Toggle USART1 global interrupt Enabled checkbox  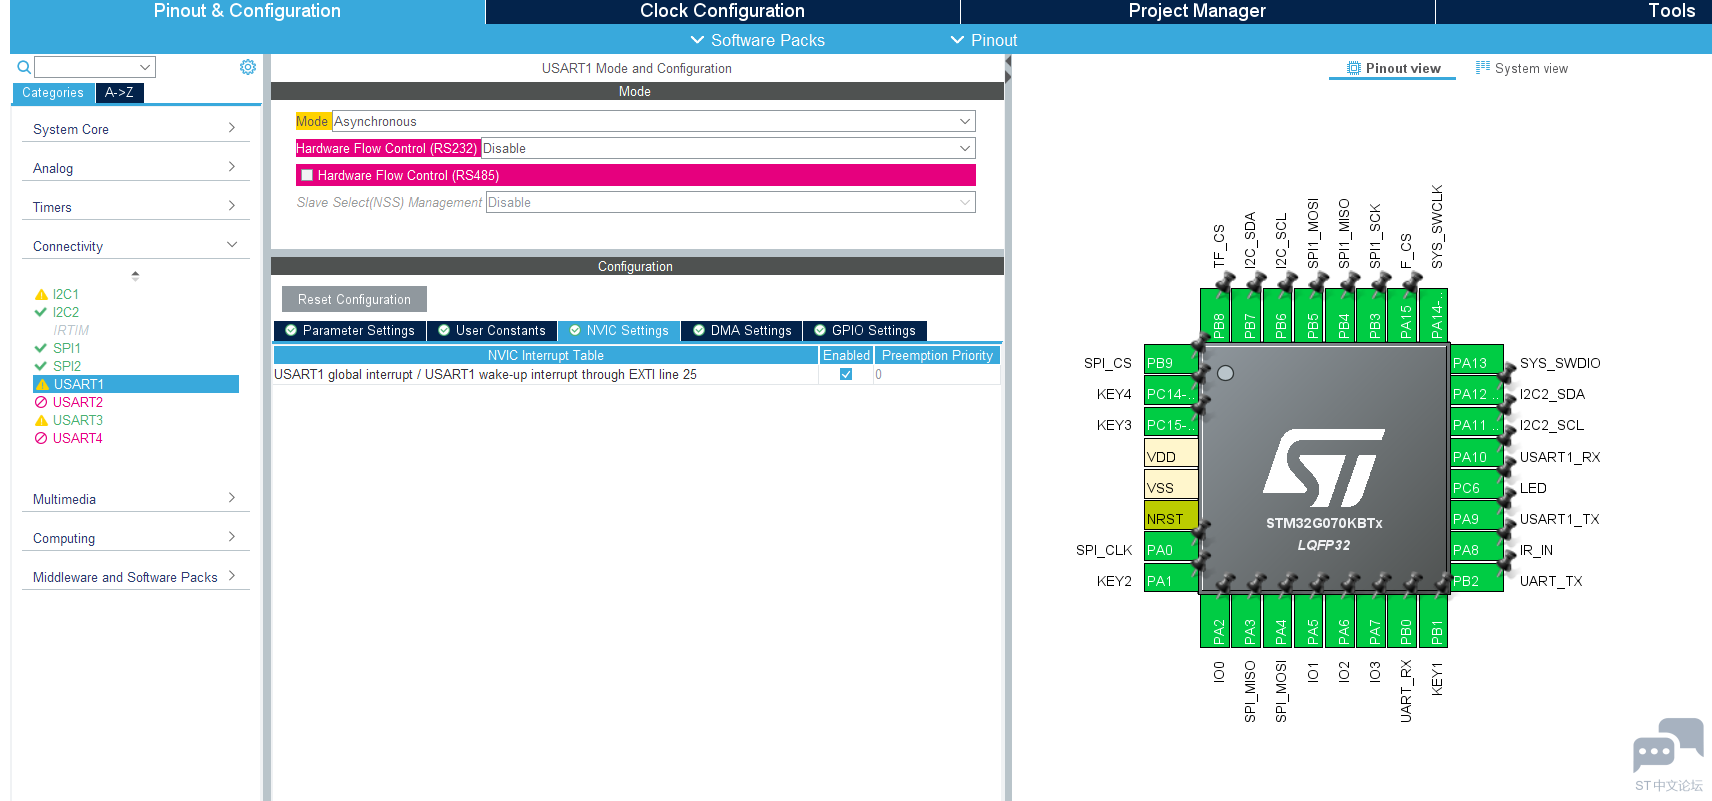coord(846,374)
